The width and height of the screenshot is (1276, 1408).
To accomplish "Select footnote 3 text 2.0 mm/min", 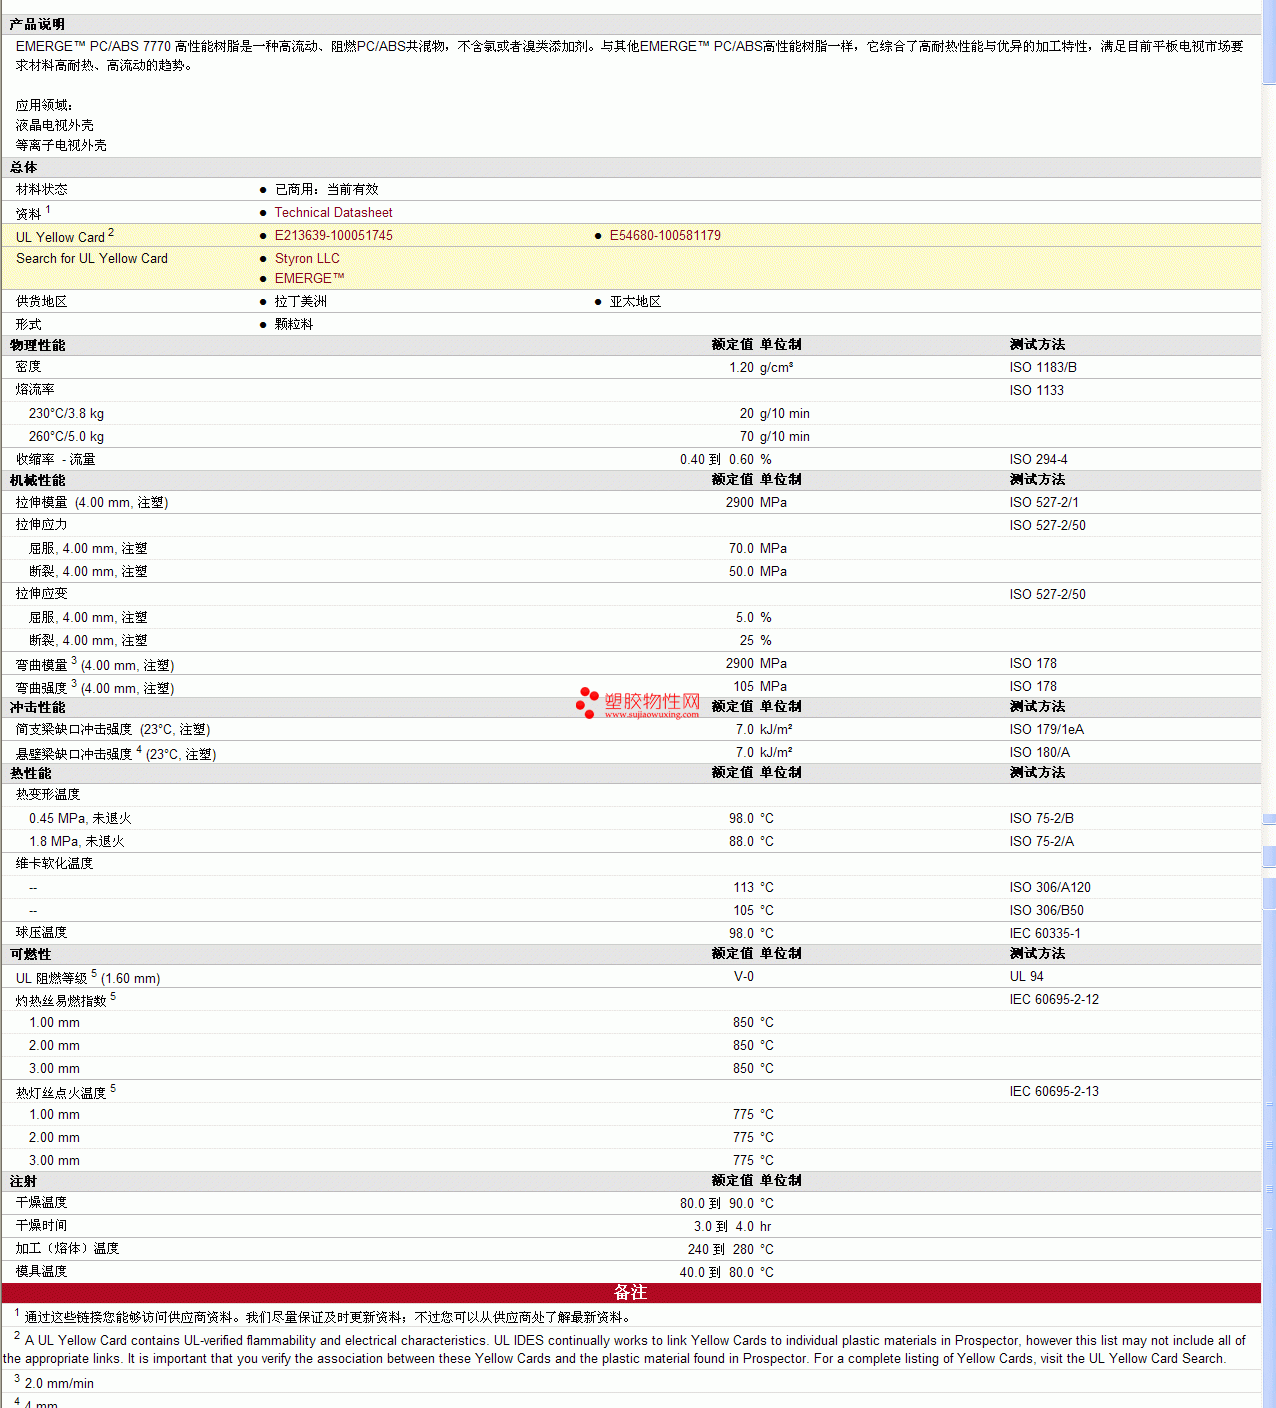I will click(x=59, y=1383).
